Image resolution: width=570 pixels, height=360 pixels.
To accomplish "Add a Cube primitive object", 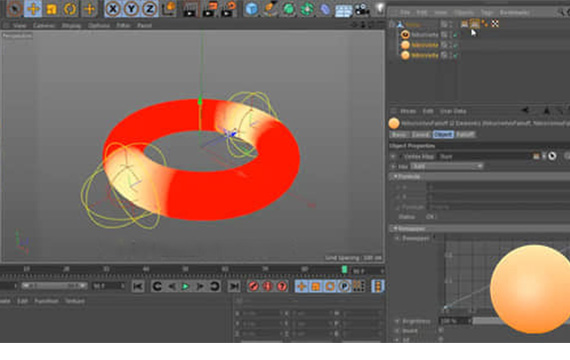I will click(251, 9).
